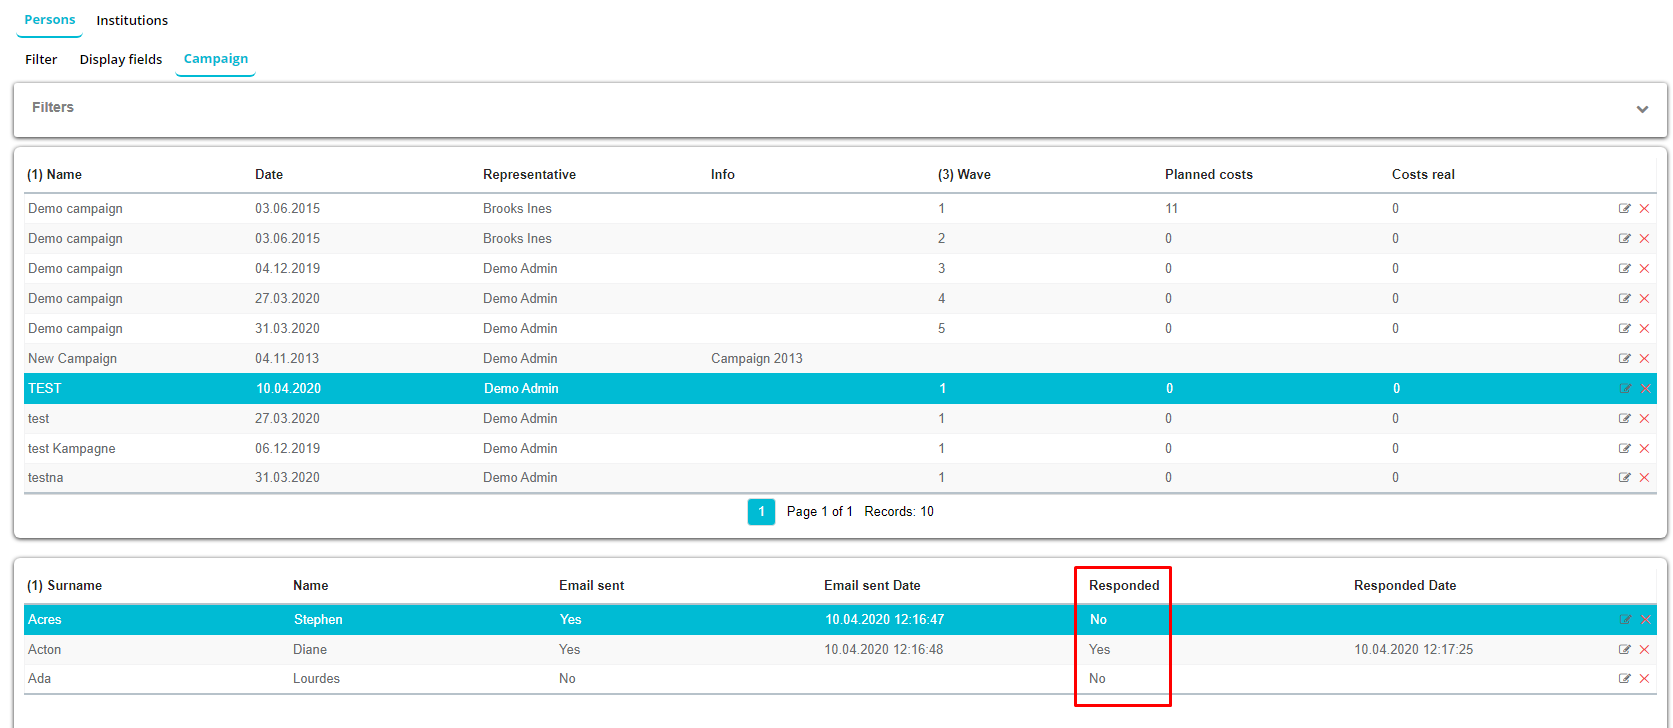1673x728 pixels.
Task: Edit the Ada Lourdes recipient row
Action: pos(1624,679)
